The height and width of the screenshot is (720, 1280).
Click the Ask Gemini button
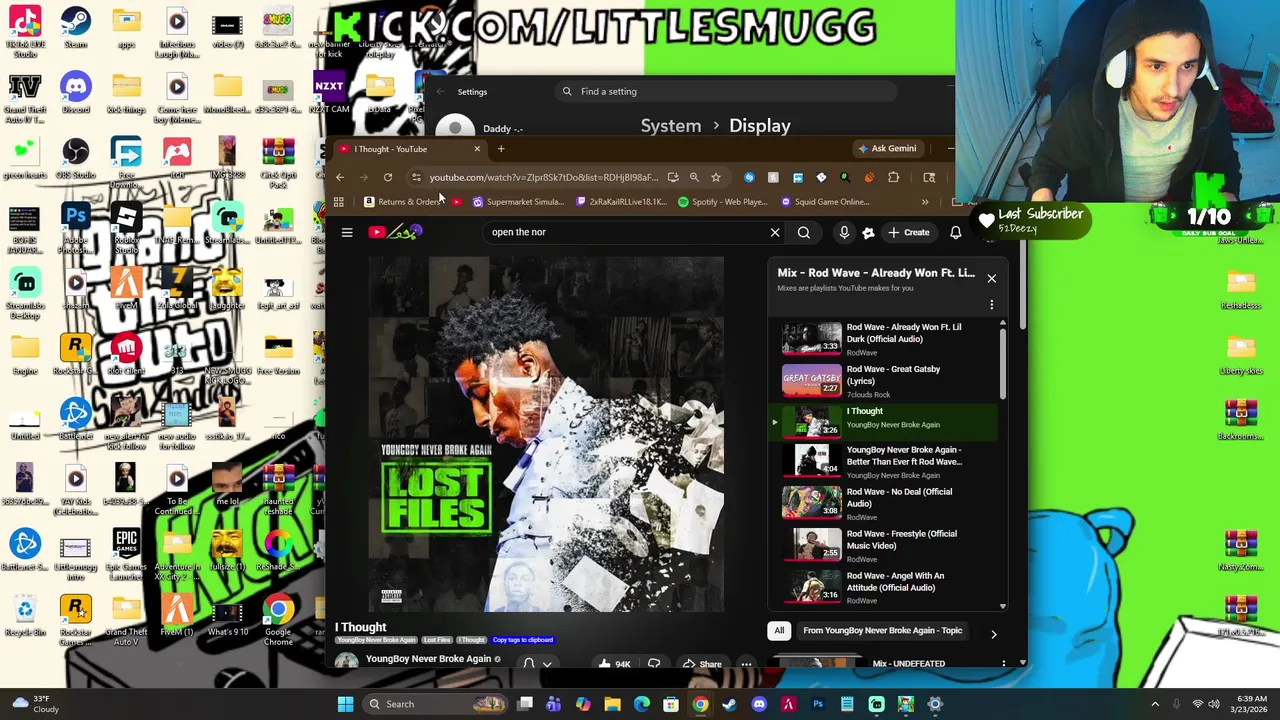[x=886, y=149]
